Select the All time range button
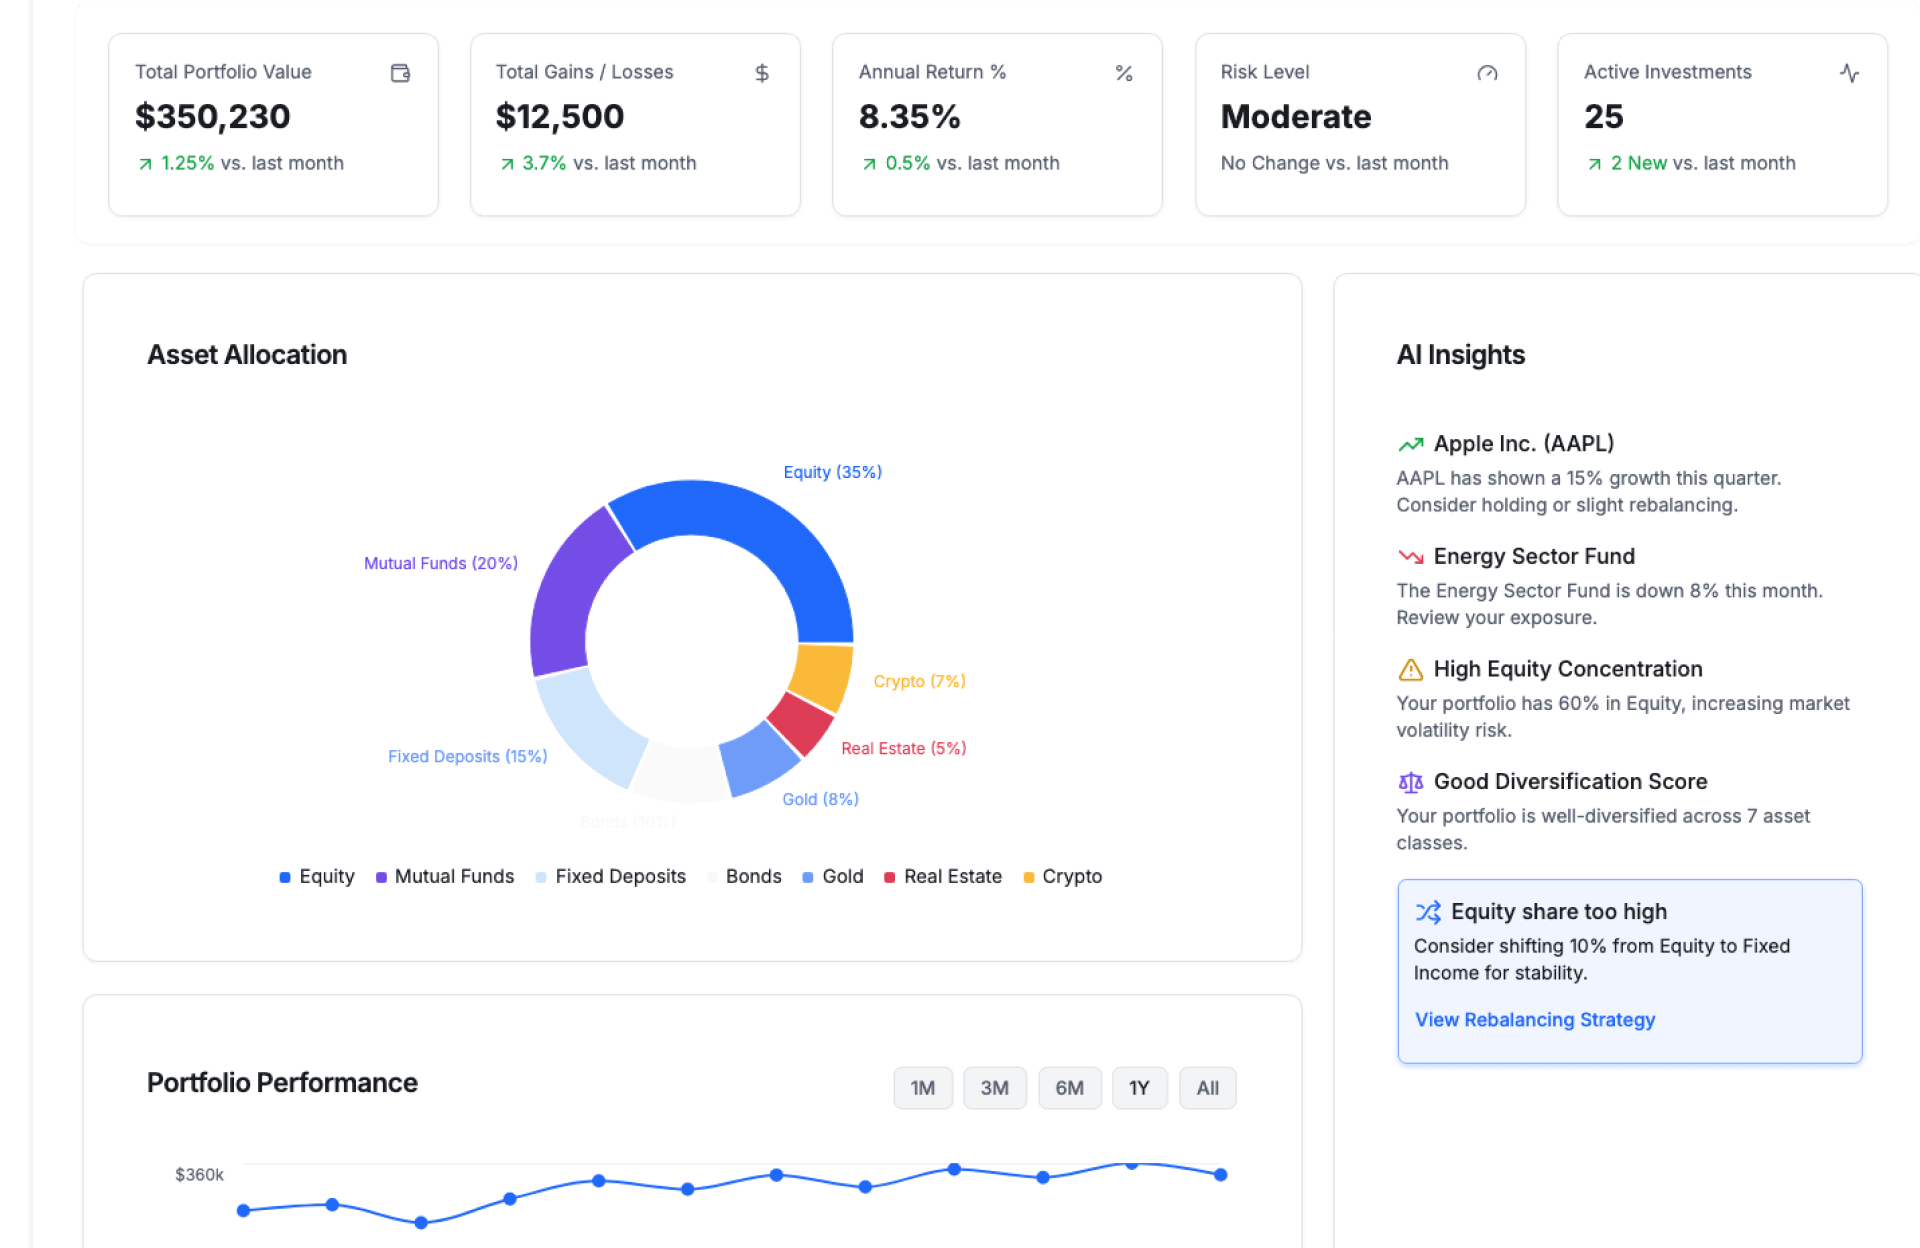 (1207, 1088)
